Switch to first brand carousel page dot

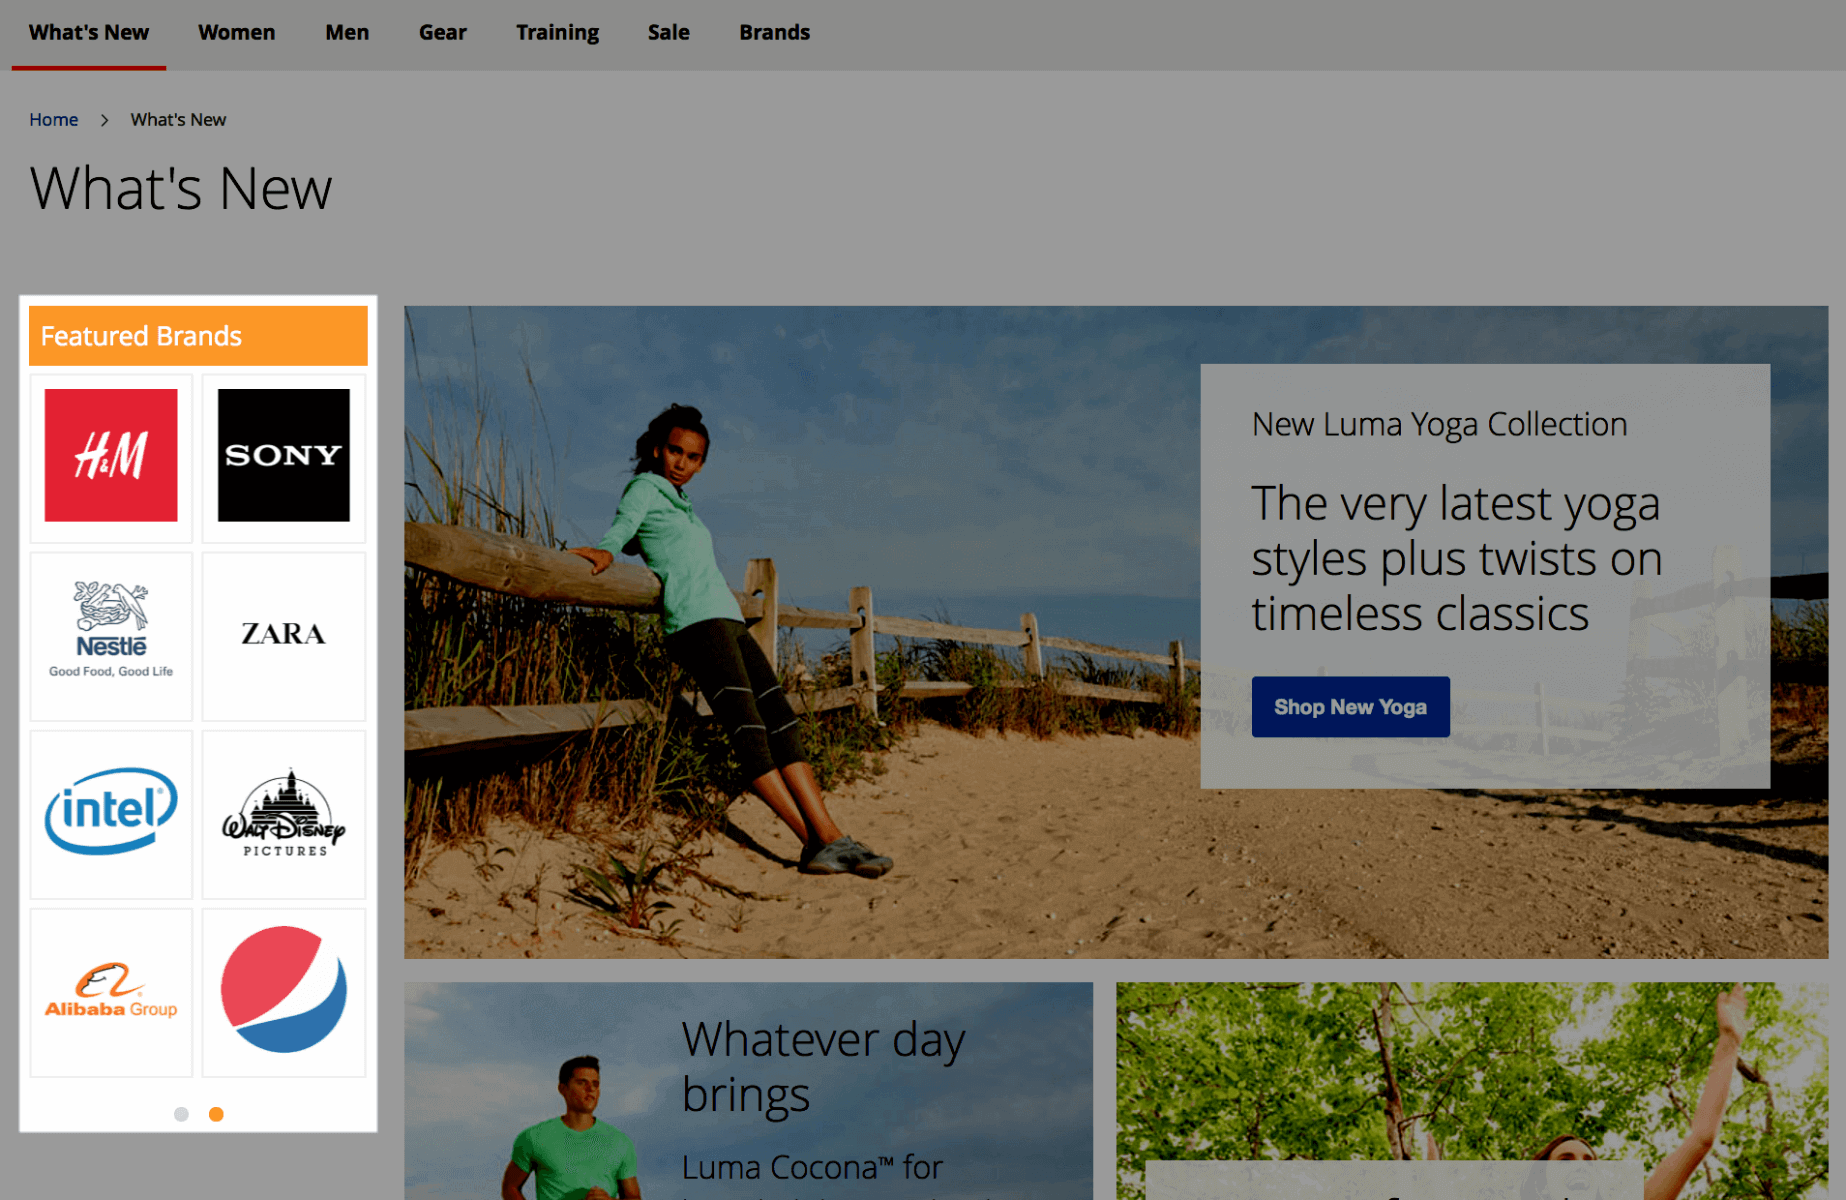[181, 1114]
